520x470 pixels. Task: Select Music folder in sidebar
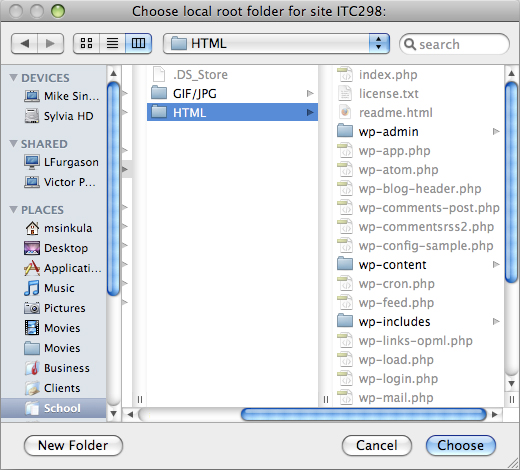click(x=49, y=288)
